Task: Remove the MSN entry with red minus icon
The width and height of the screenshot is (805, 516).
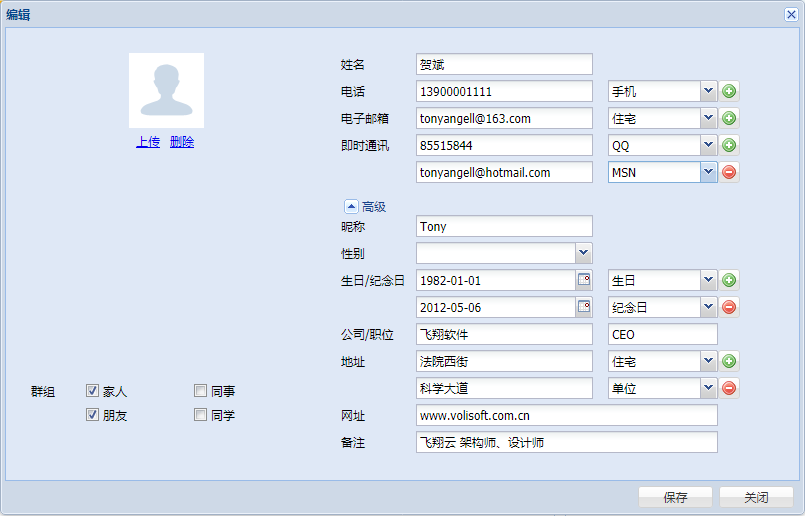Action: point(729,172)
